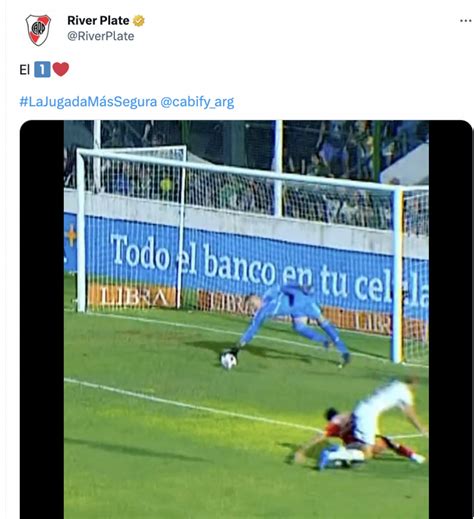Open the @cabify_arg mention
Screen dimensions: 474x519
(197, 102)
